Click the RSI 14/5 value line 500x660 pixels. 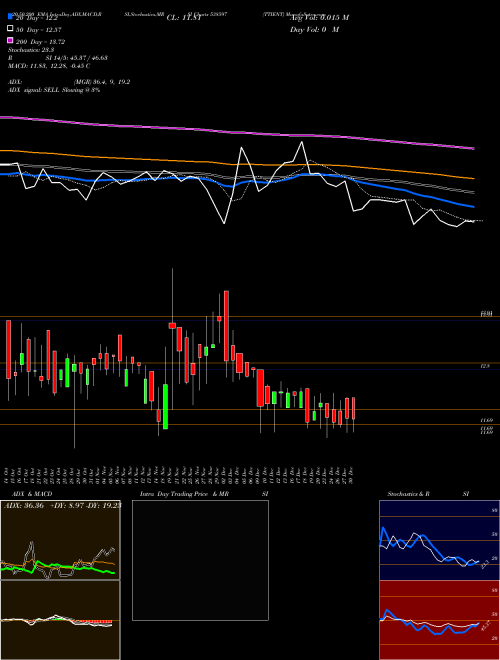(58, 58)
